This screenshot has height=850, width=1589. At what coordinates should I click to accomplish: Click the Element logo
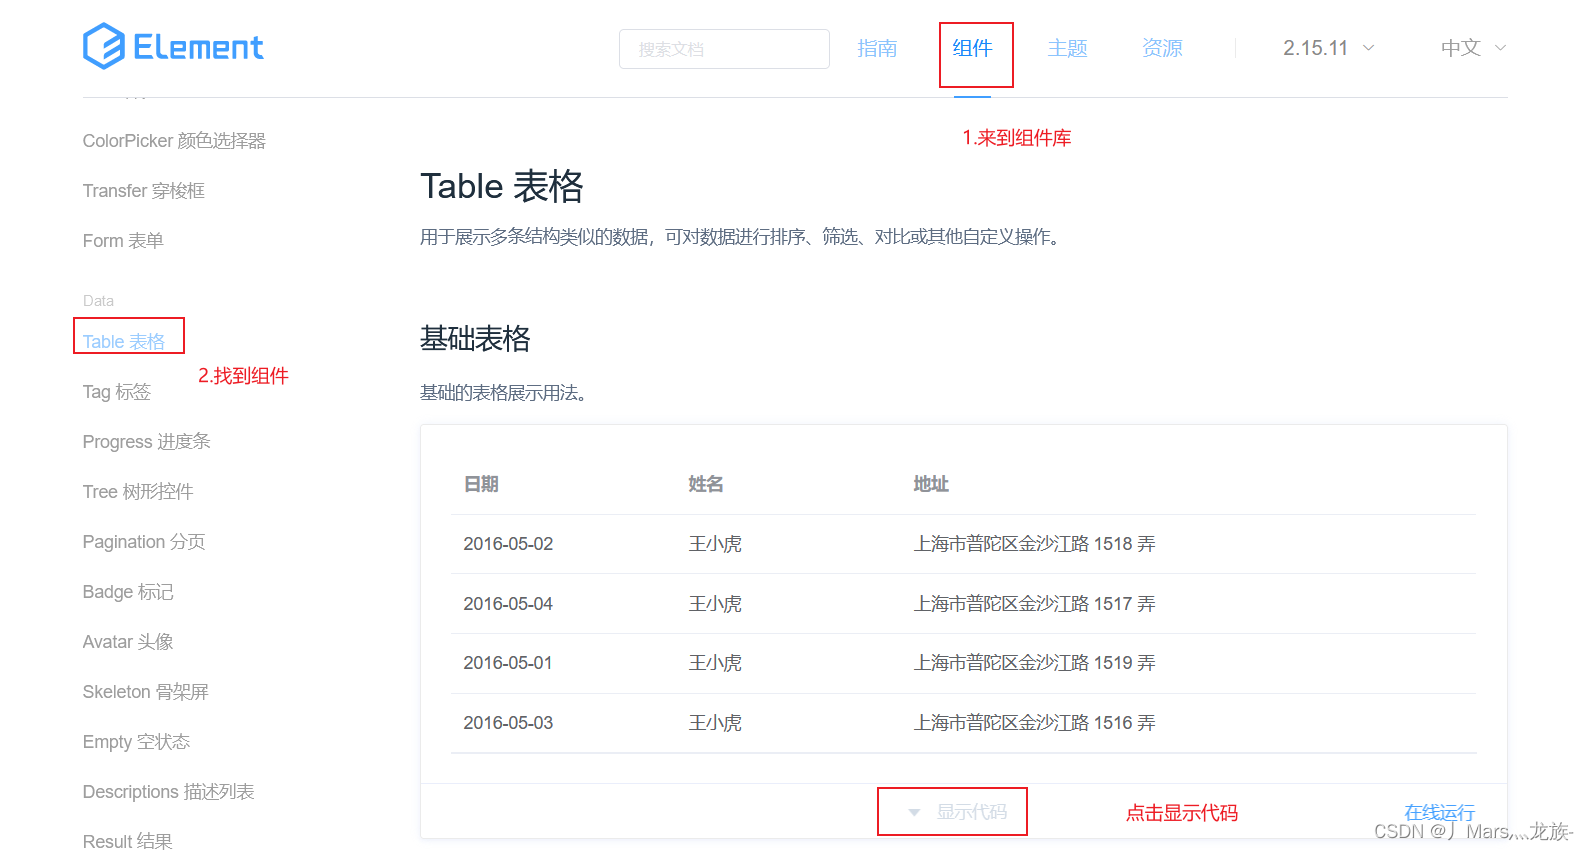[x=173, y=46]
